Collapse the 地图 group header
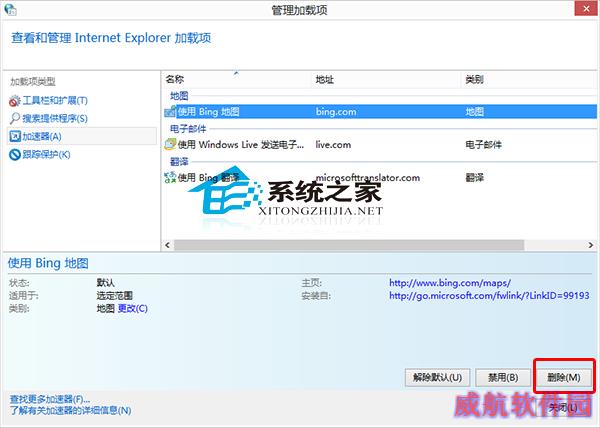 click(x=179, y=96)
